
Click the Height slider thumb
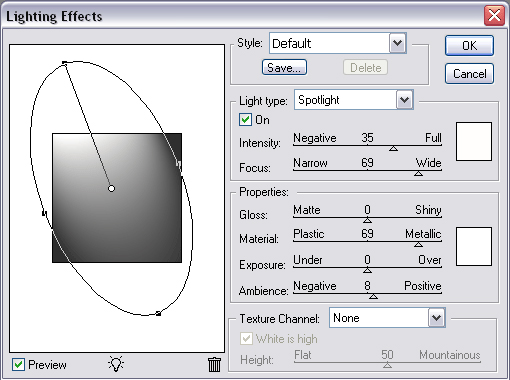(387, 365)
